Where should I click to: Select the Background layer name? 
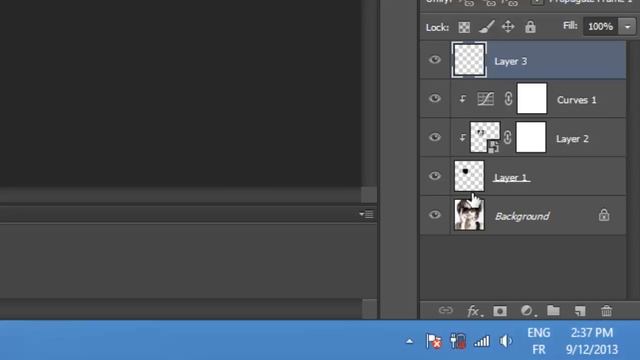522,216
